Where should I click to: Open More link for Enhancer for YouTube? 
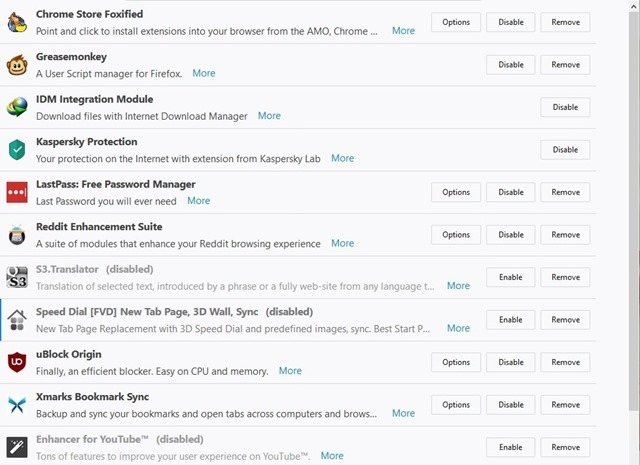(x=331, y=456)
